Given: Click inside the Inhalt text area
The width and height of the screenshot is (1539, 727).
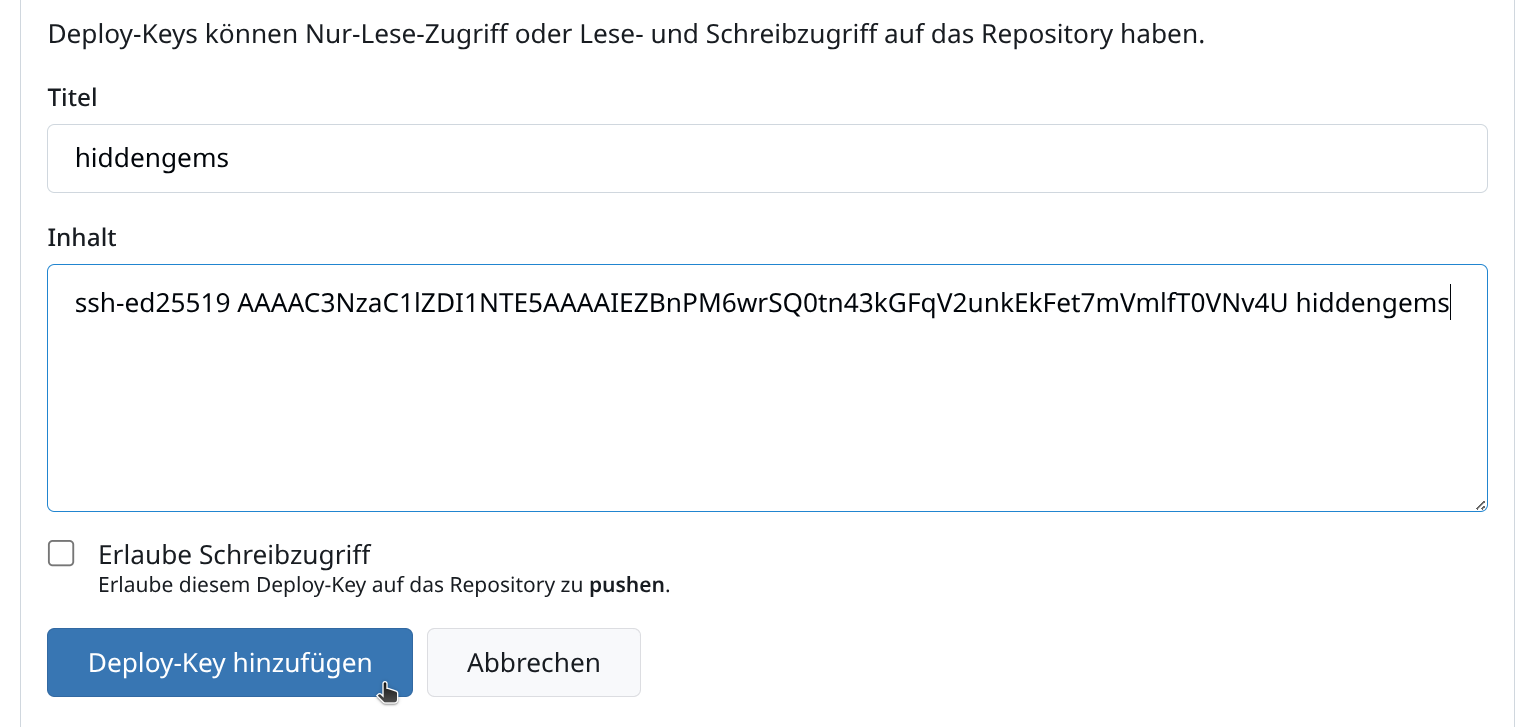Looking at the screenshot, I should click(x=767, y=400).
